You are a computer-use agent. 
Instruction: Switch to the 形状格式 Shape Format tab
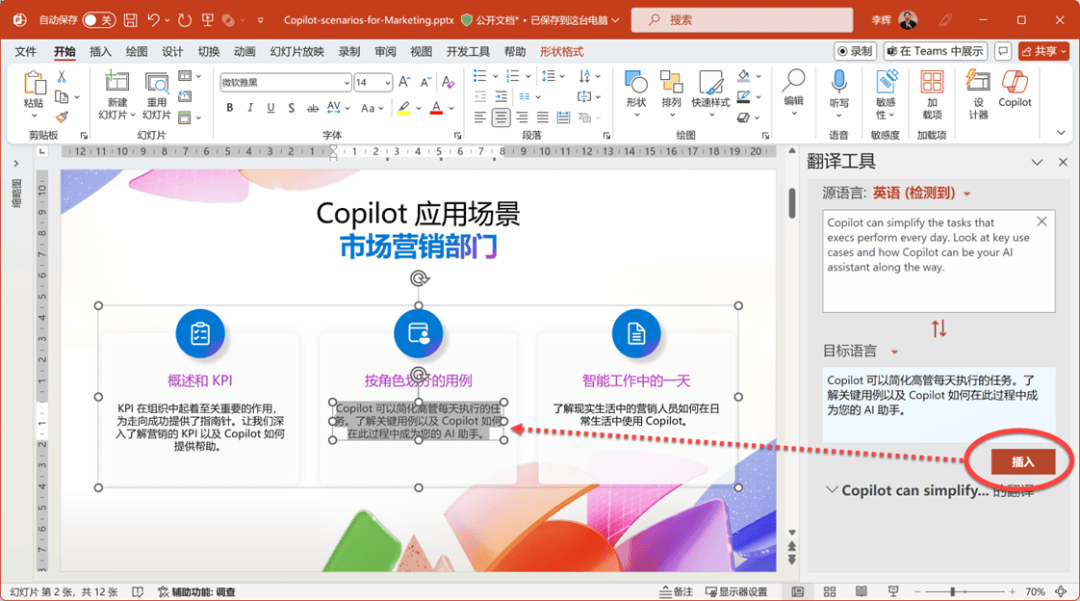click(561, 52)
